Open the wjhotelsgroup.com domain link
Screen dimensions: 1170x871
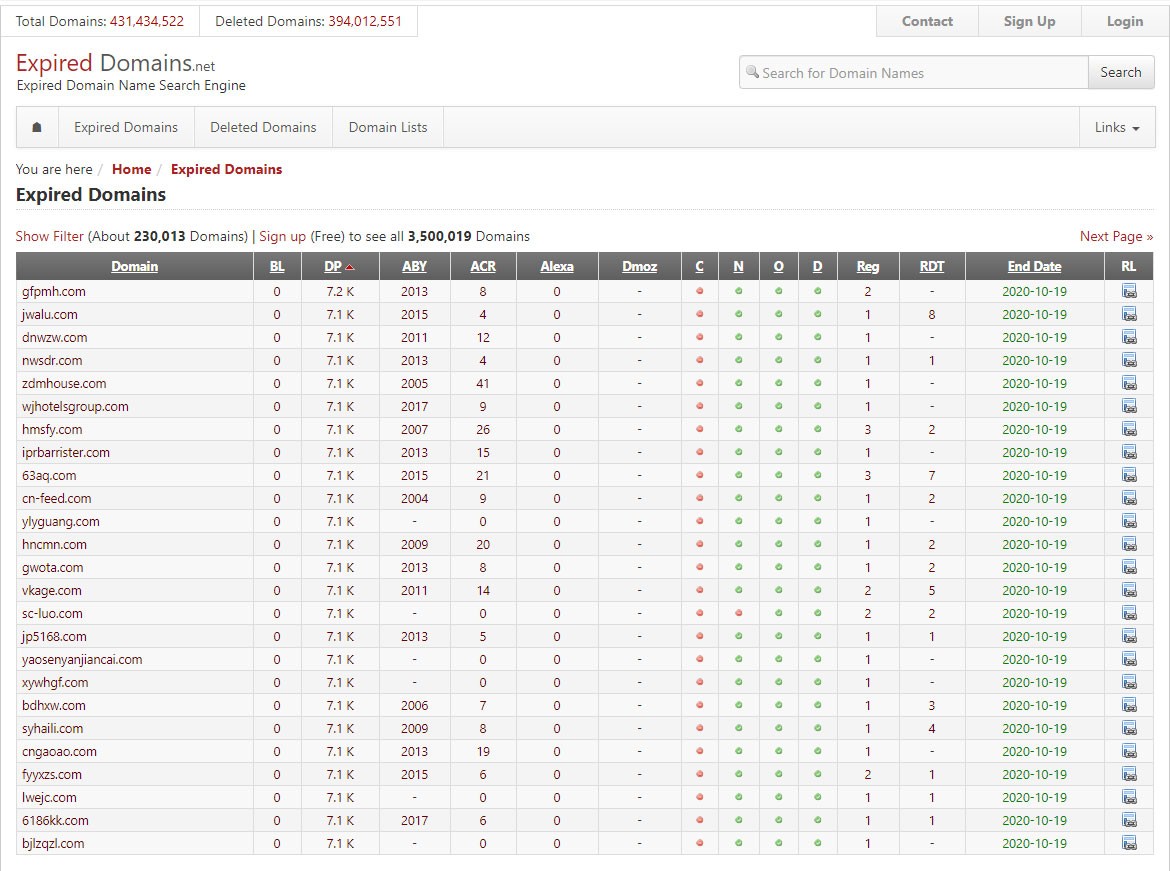click(x=75, y=407)
